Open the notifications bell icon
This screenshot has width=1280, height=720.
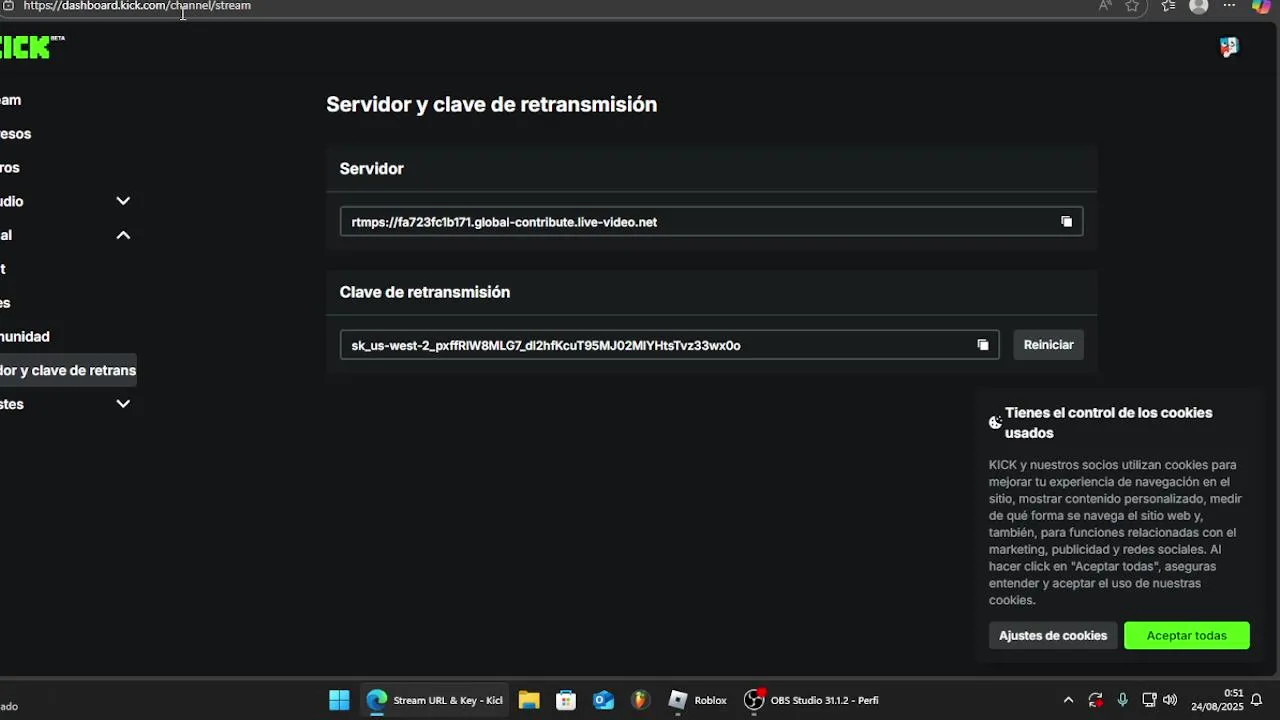1257,700
